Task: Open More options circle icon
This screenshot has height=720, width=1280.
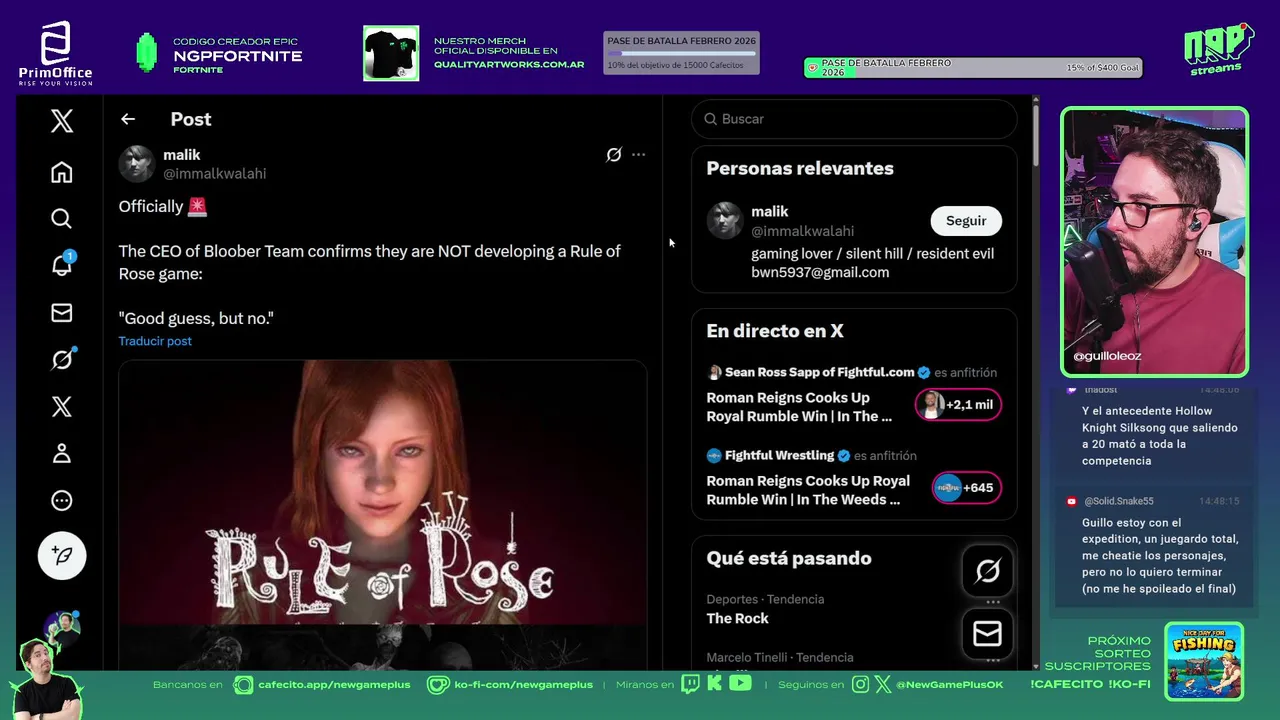Action: click(x=62, y=500)
